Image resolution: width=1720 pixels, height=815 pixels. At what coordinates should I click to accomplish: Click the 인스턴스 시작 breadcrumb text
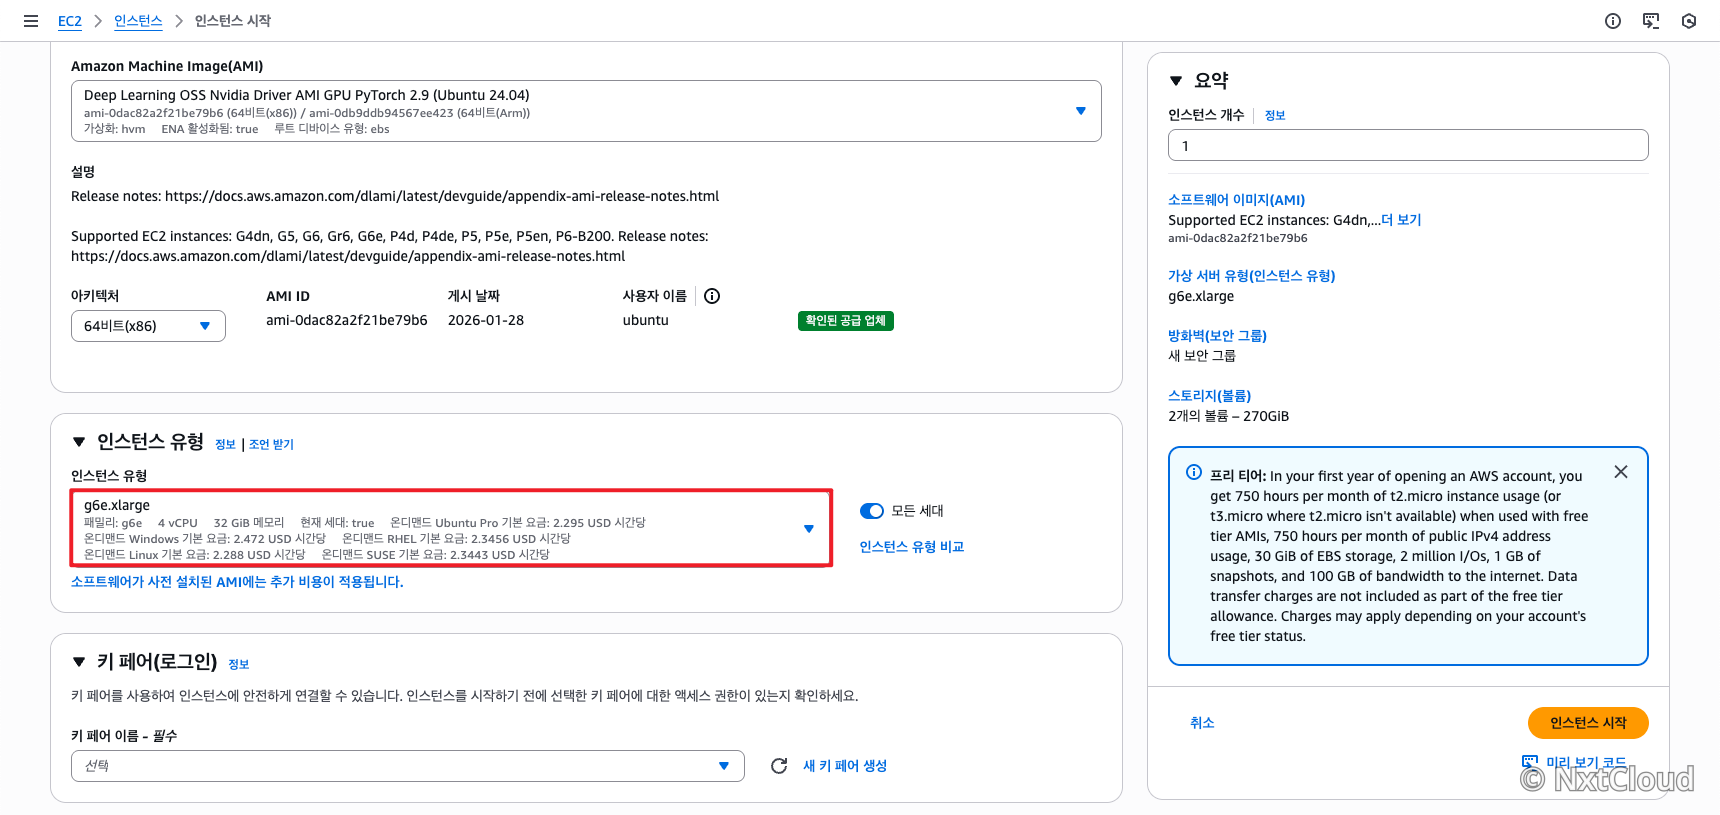coord(233,21)
